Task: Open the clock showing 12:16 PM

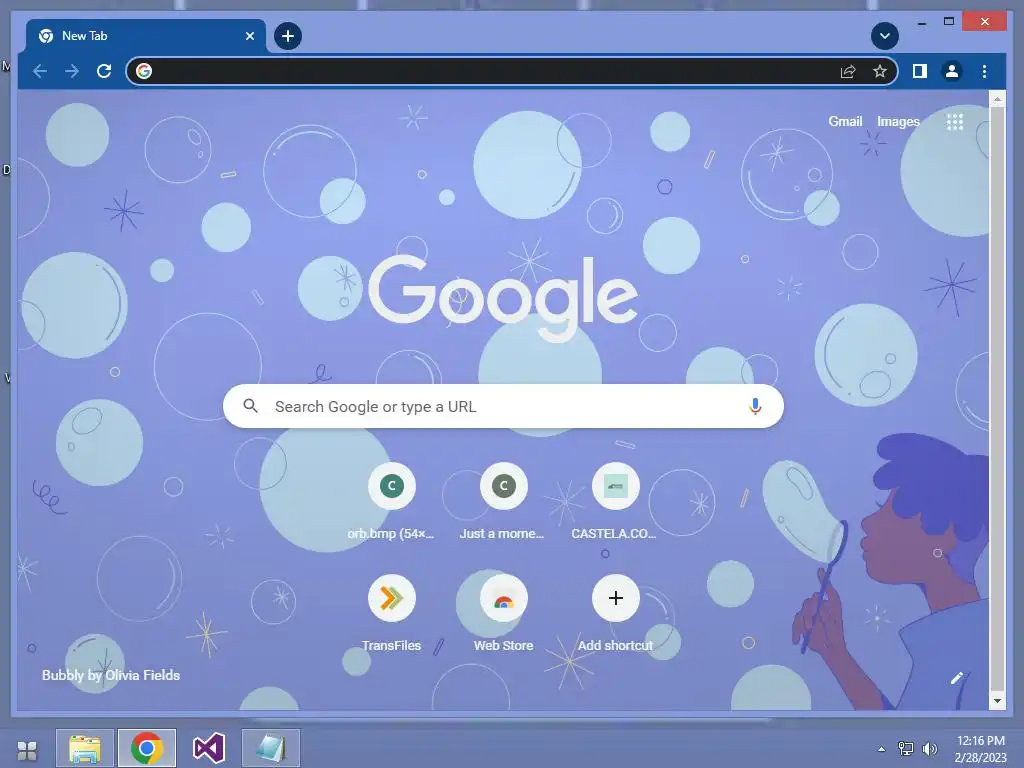Action: [980, 749]
